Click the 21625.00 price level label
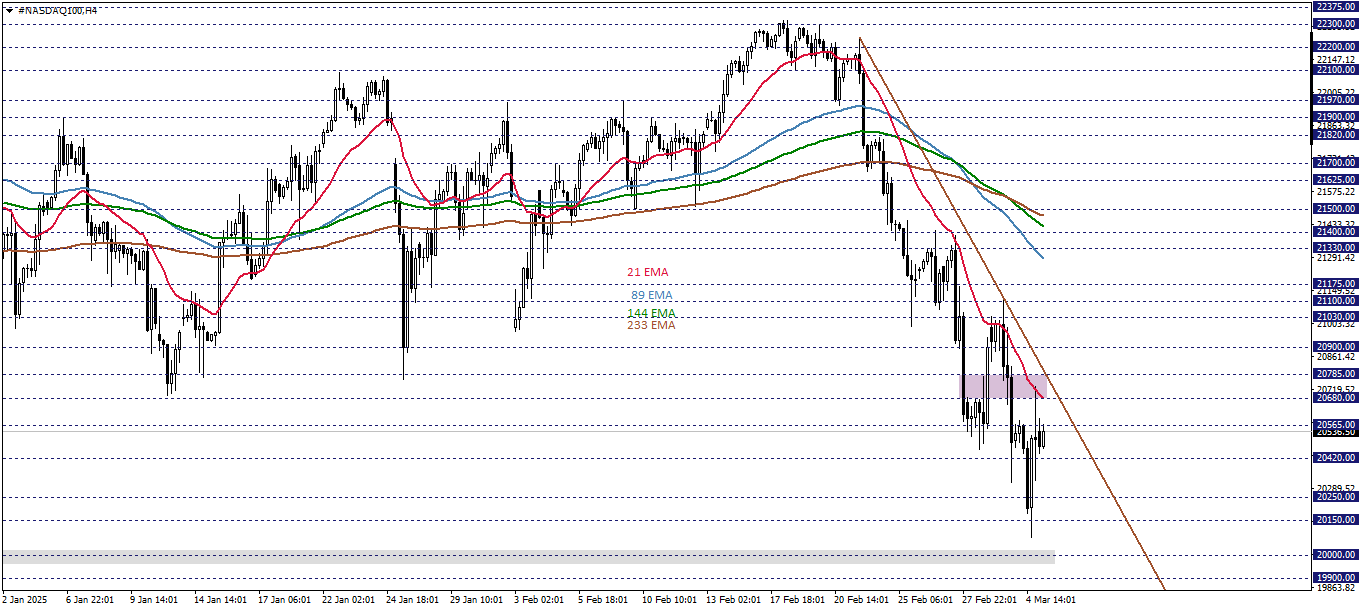 [1336, 179]
